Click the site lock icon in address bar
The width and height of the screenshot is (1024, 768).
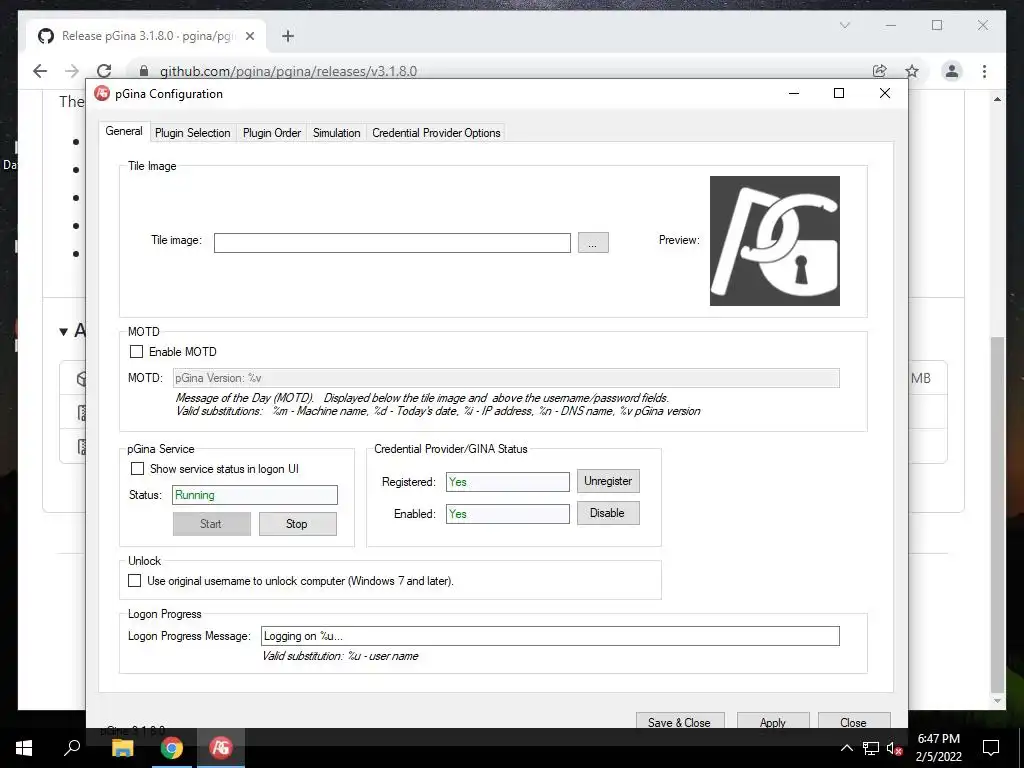coord(144,71)
